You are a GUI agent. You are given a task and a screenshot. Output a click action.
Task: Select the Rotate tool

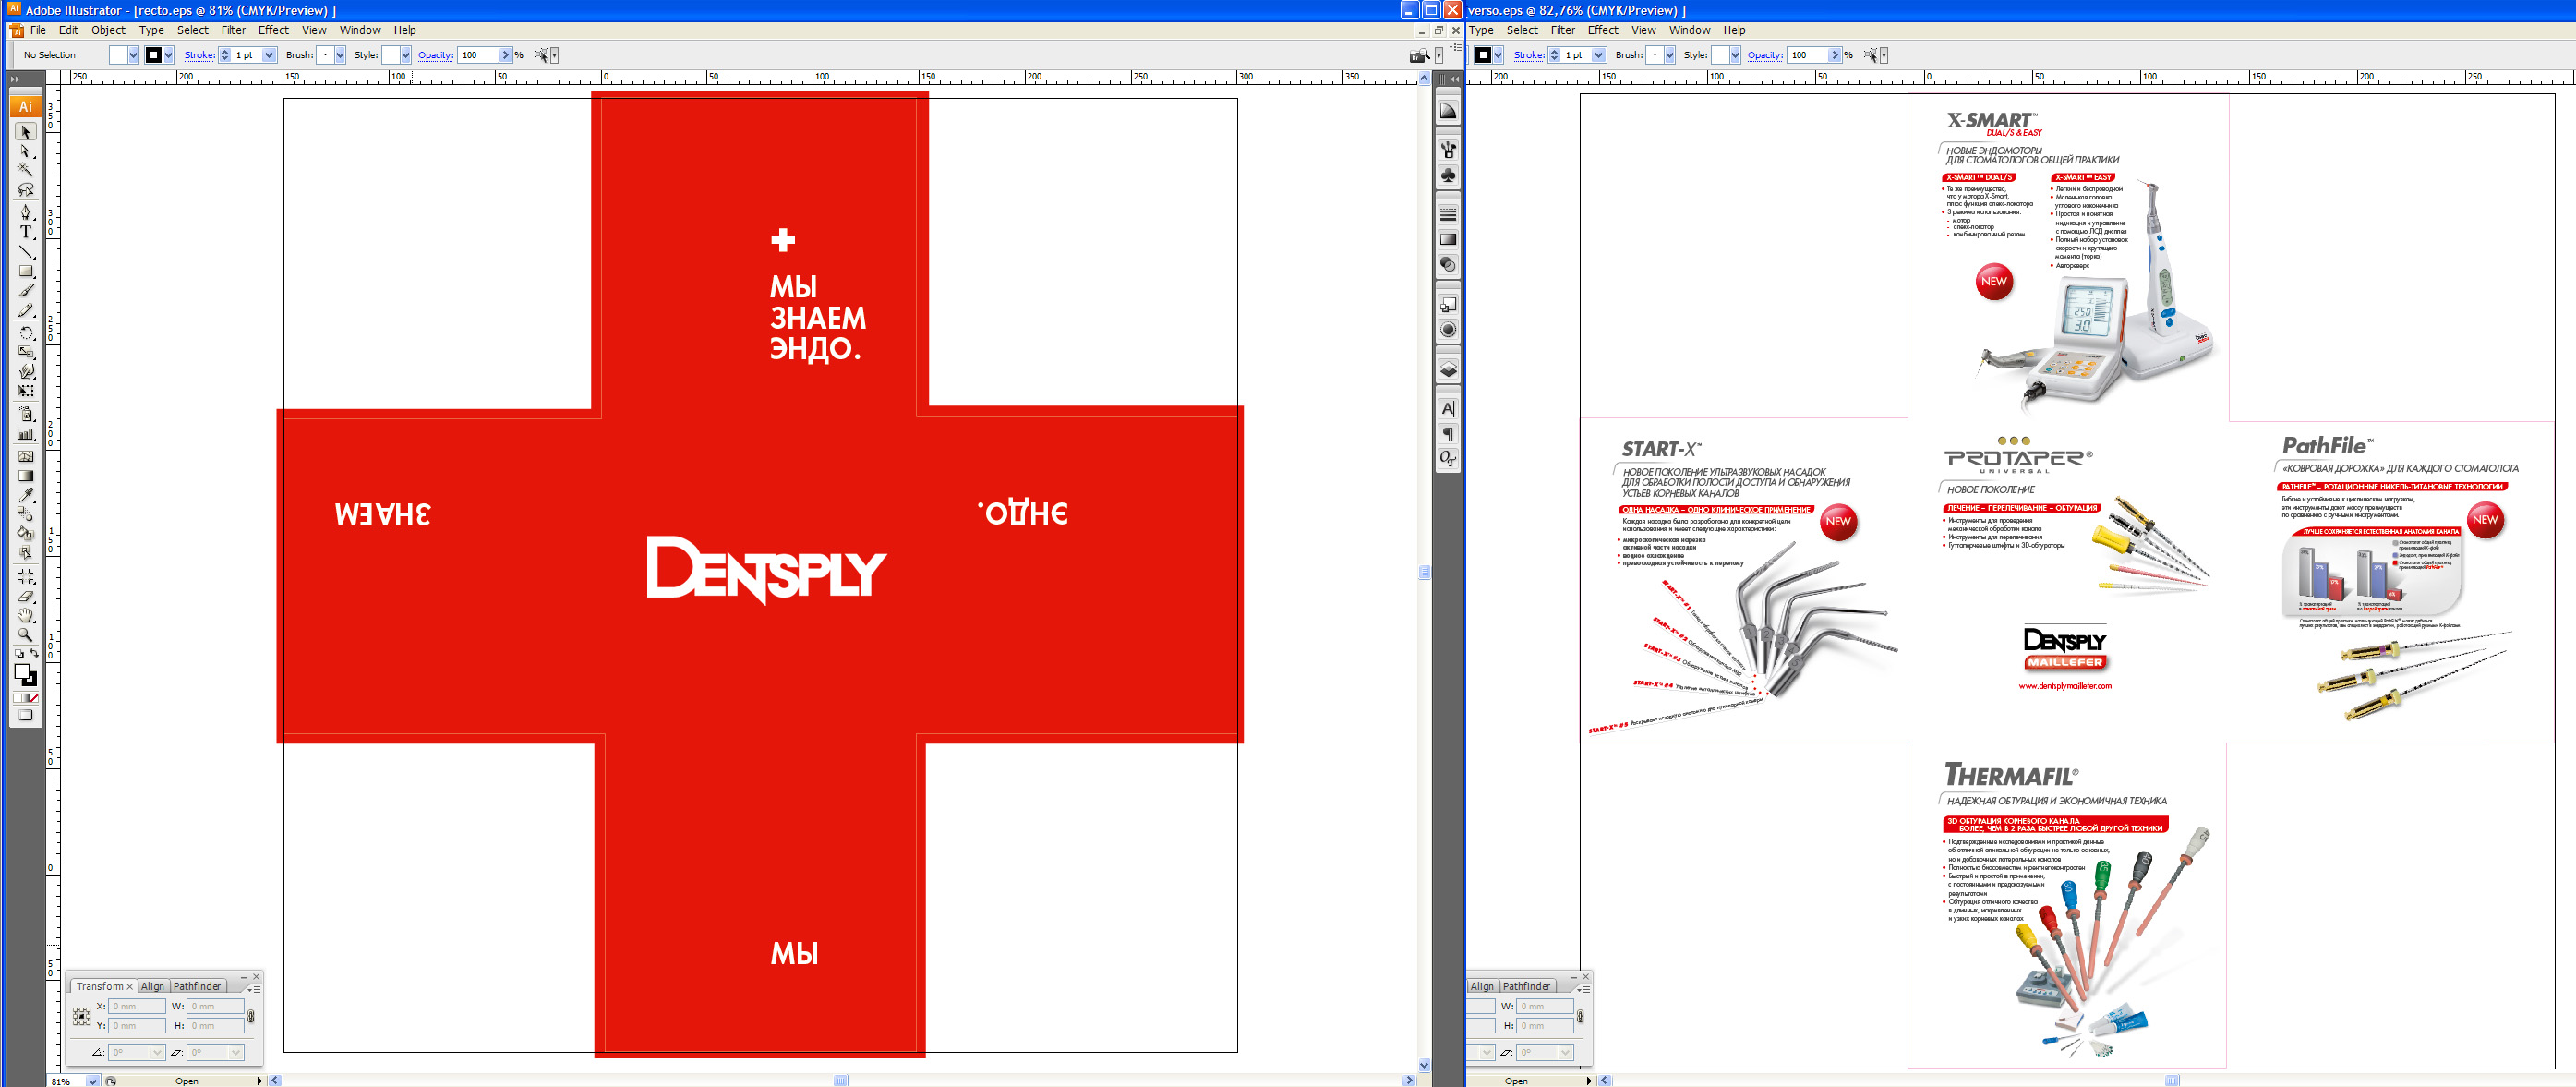coord(26,332)
